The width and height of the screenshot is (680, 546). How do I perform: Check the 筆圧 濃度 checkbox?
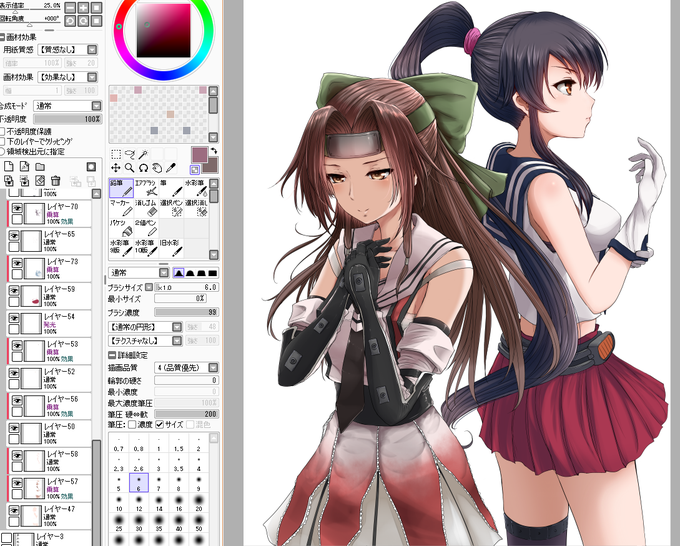coord(132,425)
